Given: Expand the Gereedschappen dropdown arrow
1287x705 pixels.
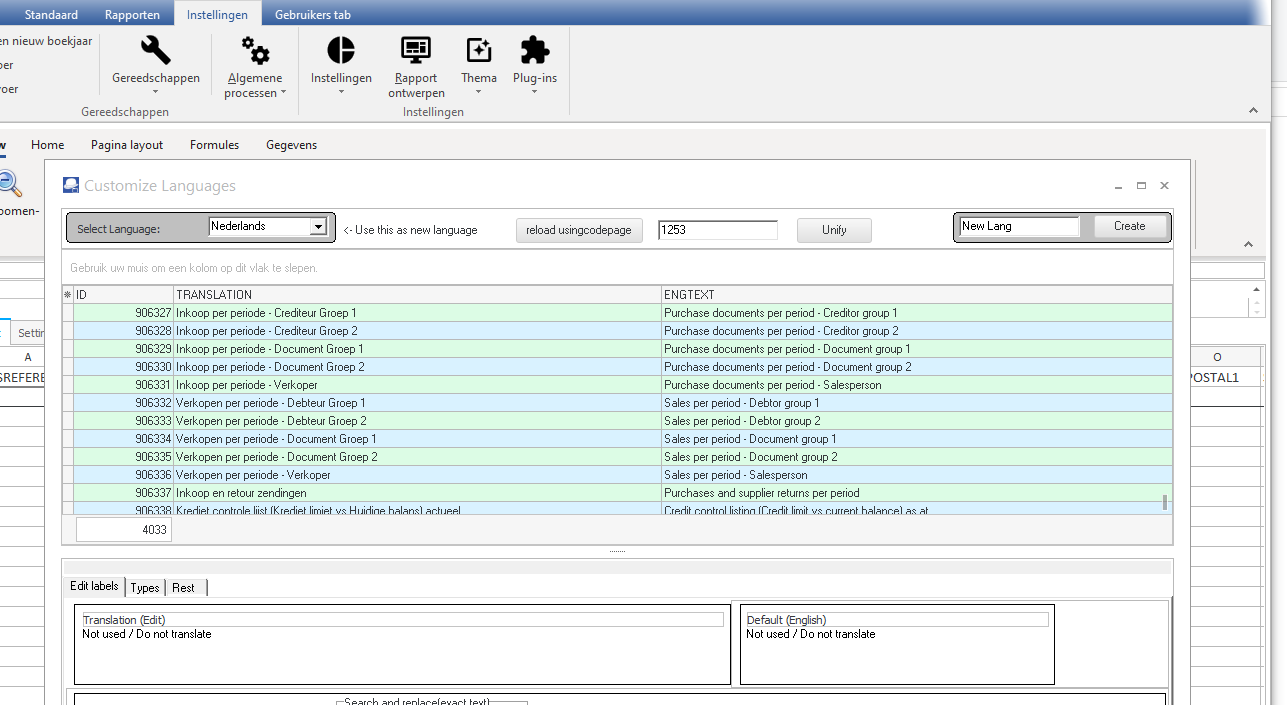Looking at the screenshot, I should point(155,92).
